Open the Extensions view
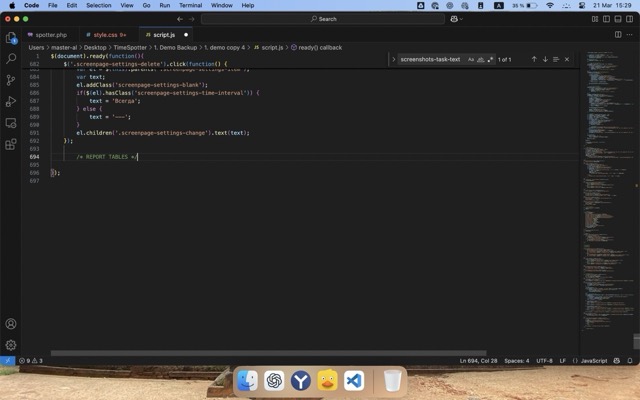Viewport: 640px width, 400px height. [x=11, y=143]
